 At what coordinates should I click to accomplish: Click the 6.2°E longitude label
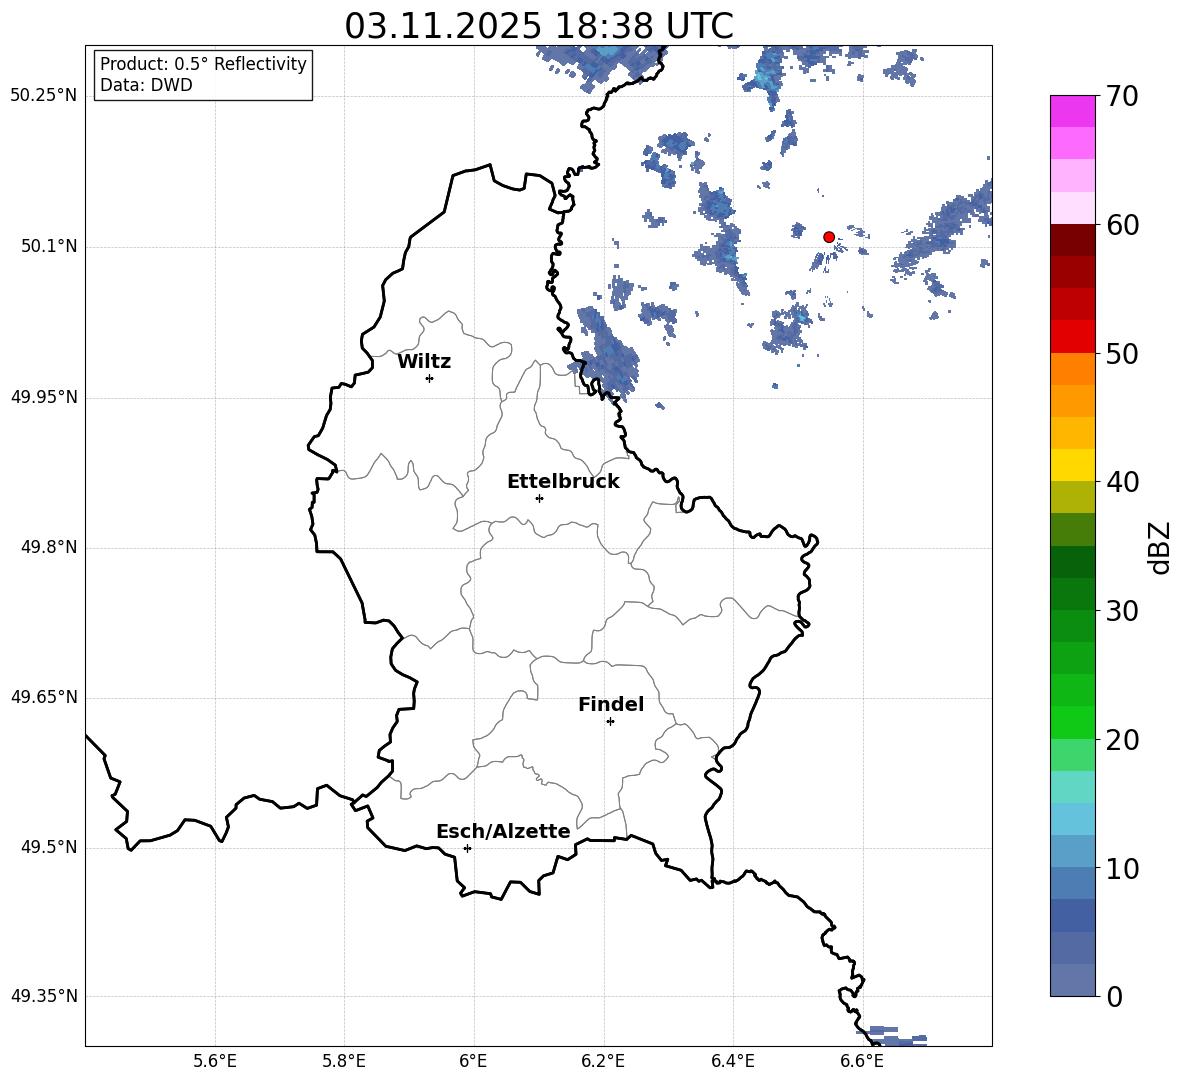[x=603, y=1061]
